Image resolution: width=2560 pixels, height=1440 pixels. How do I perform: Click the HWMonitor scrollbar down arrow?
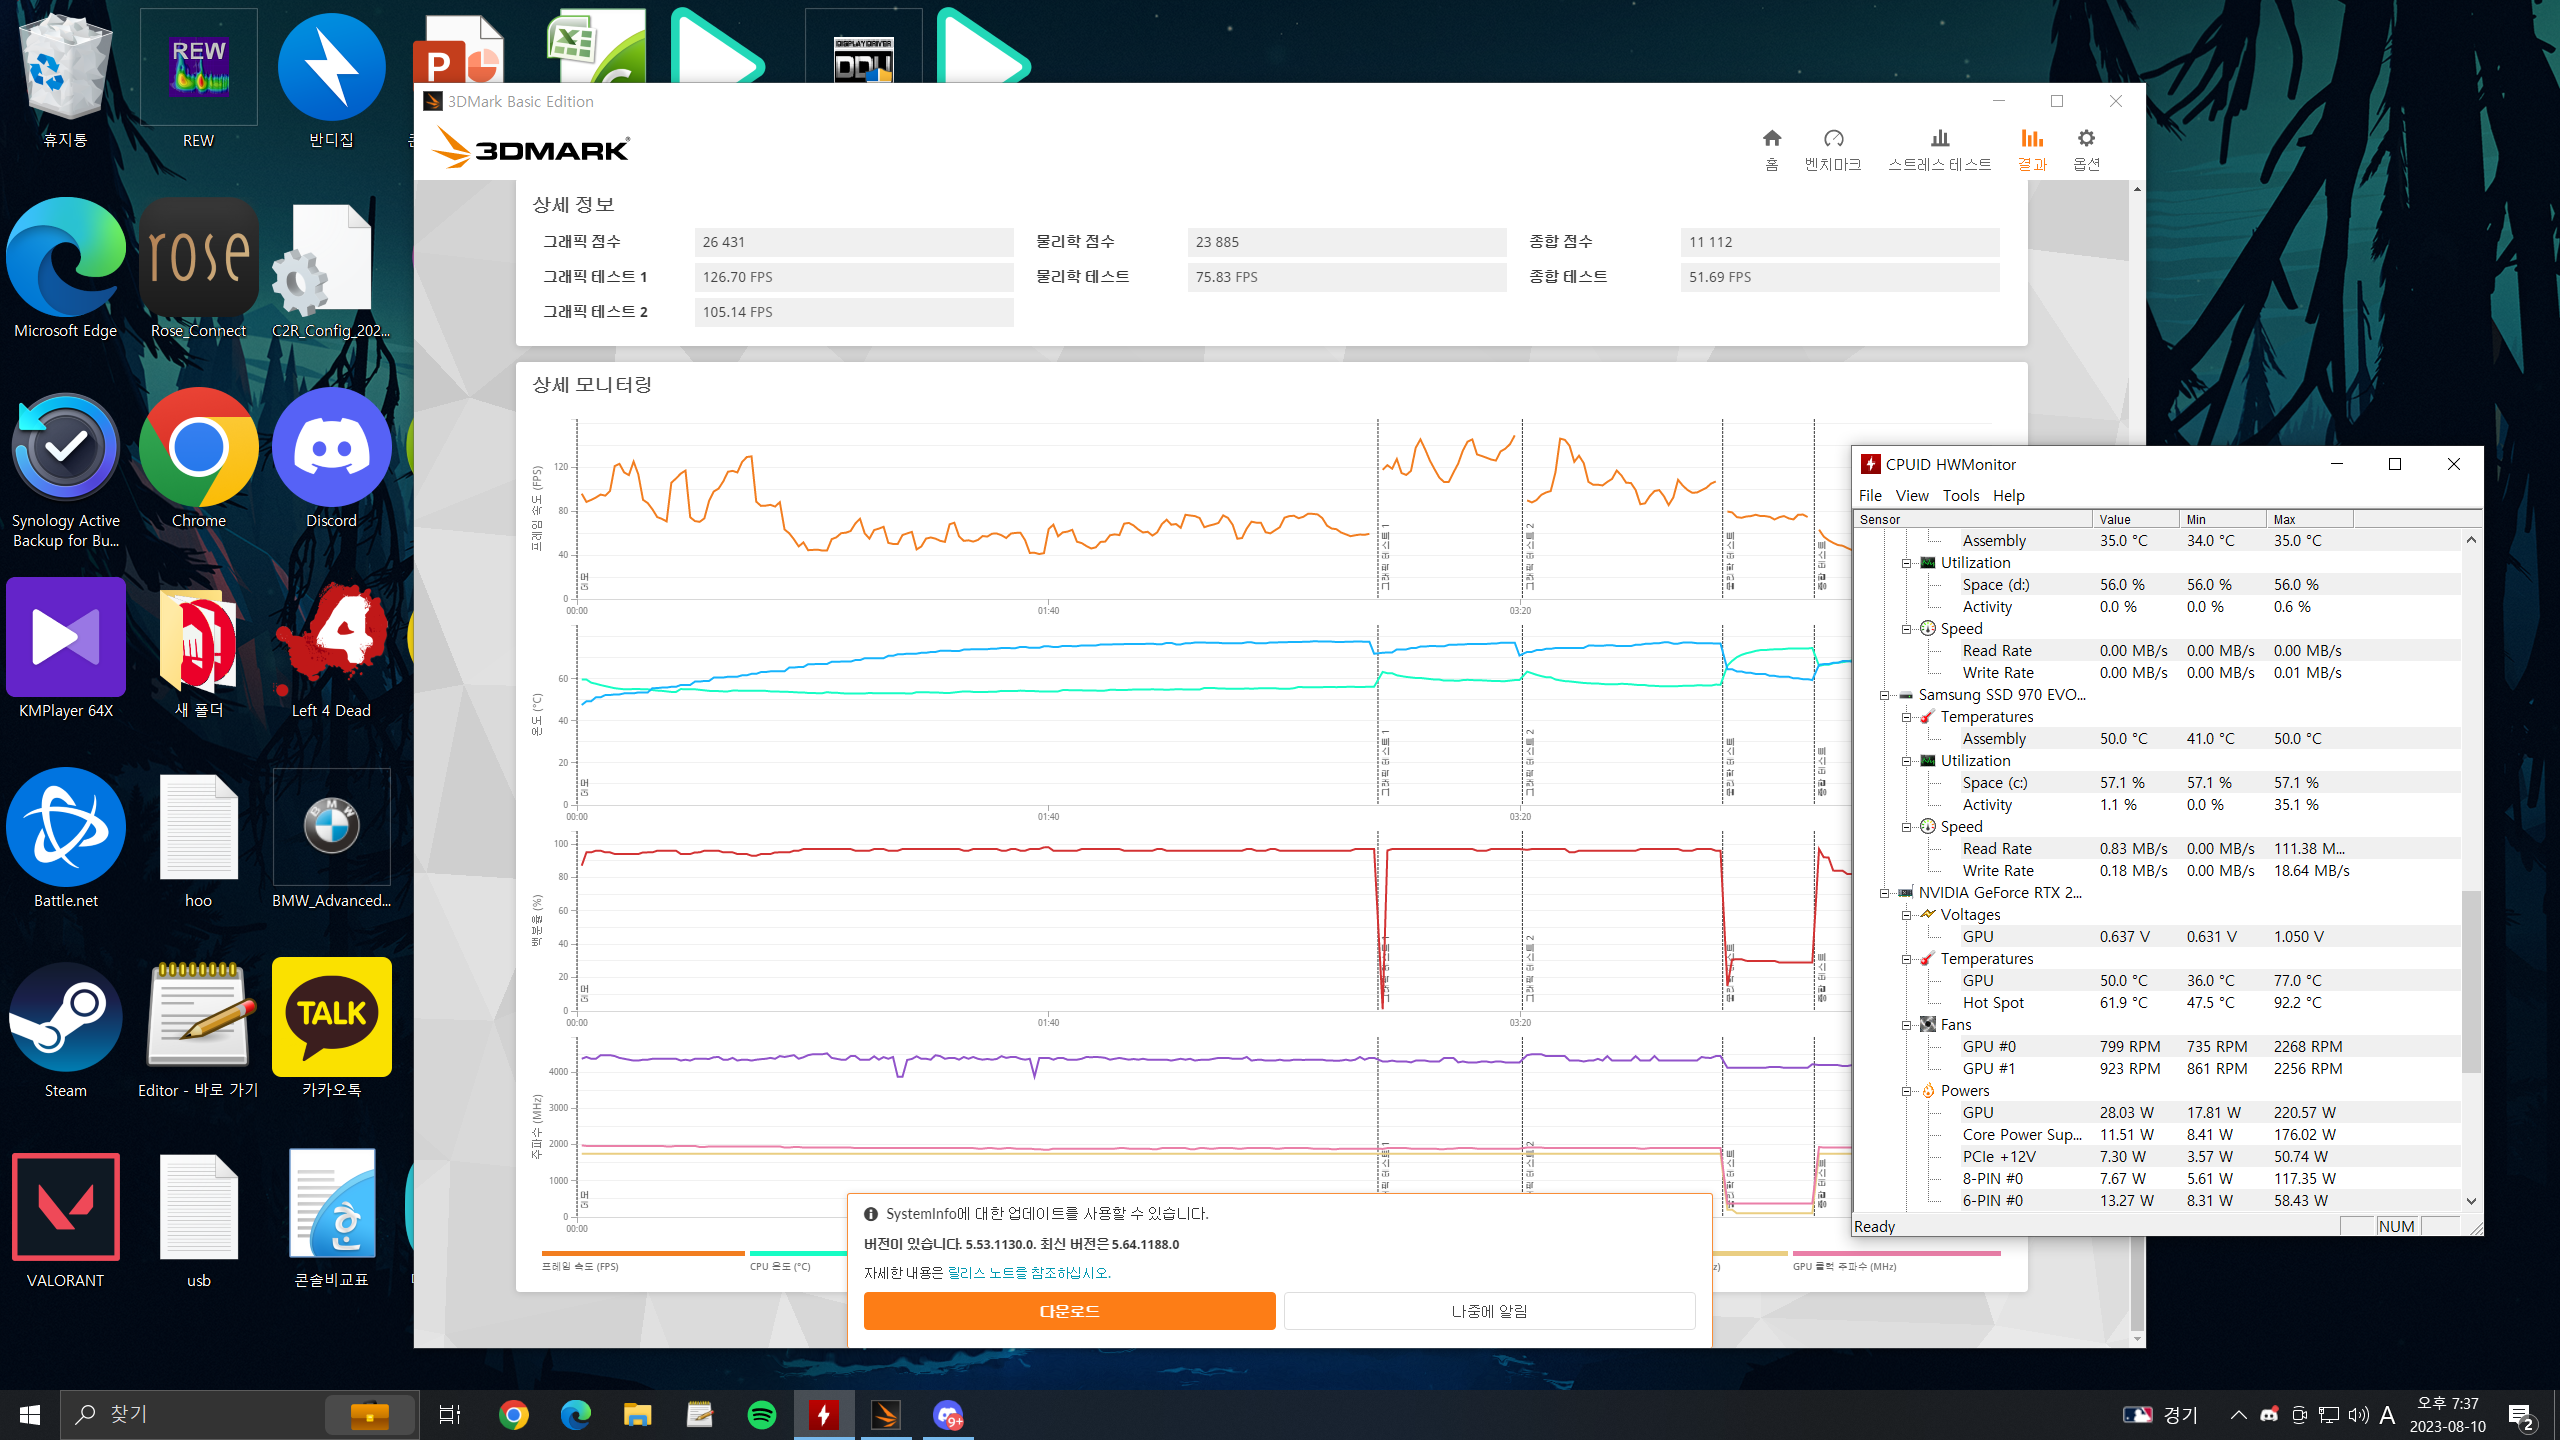pyautogui.click(x=2471, y=1201)
